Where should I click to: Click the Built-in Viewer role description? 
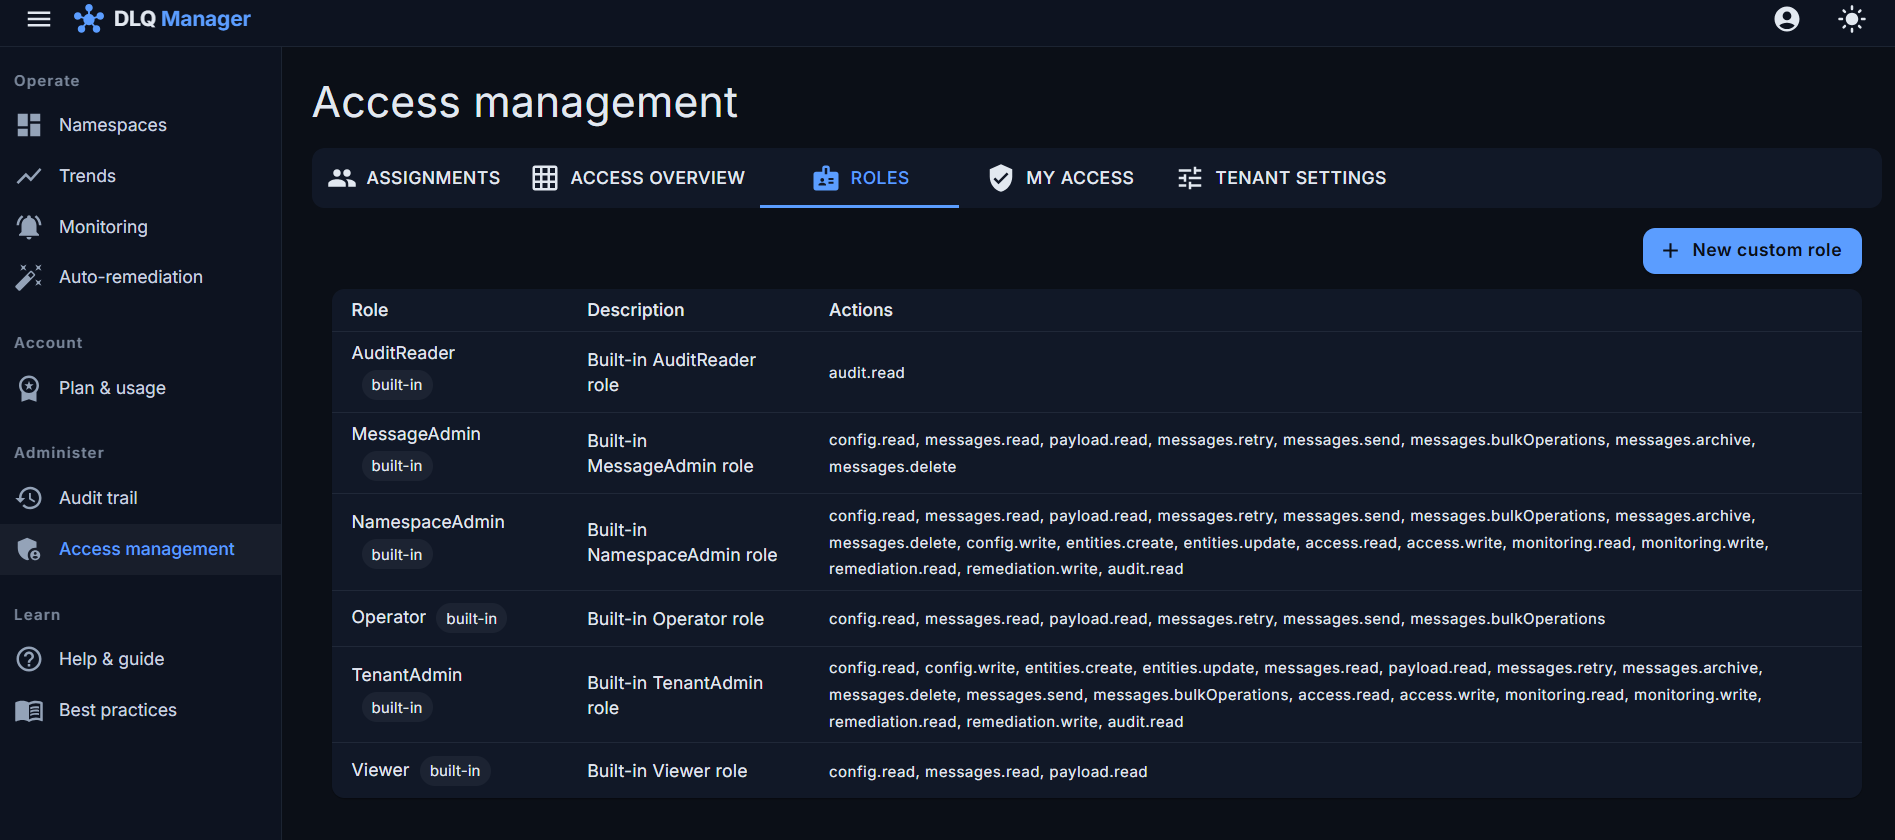point(667,771)
